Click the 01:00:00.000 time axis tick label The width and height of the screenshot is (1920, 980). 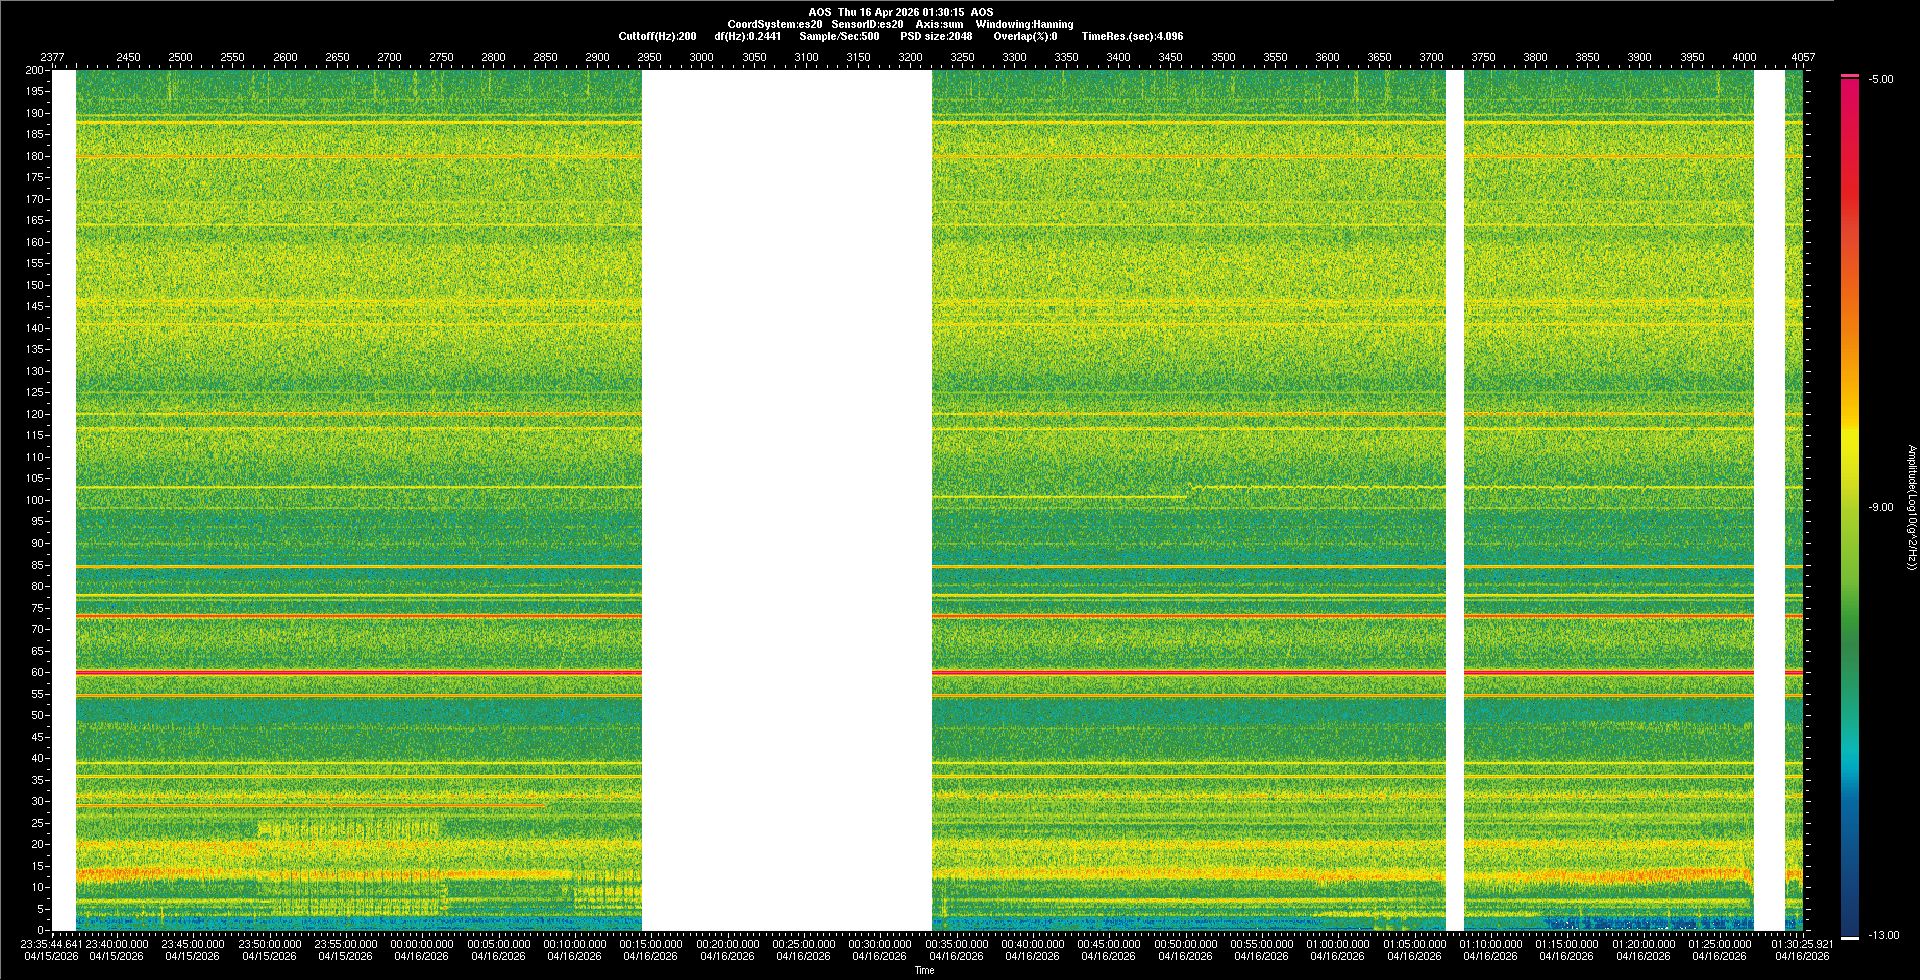click(1338, 944)
